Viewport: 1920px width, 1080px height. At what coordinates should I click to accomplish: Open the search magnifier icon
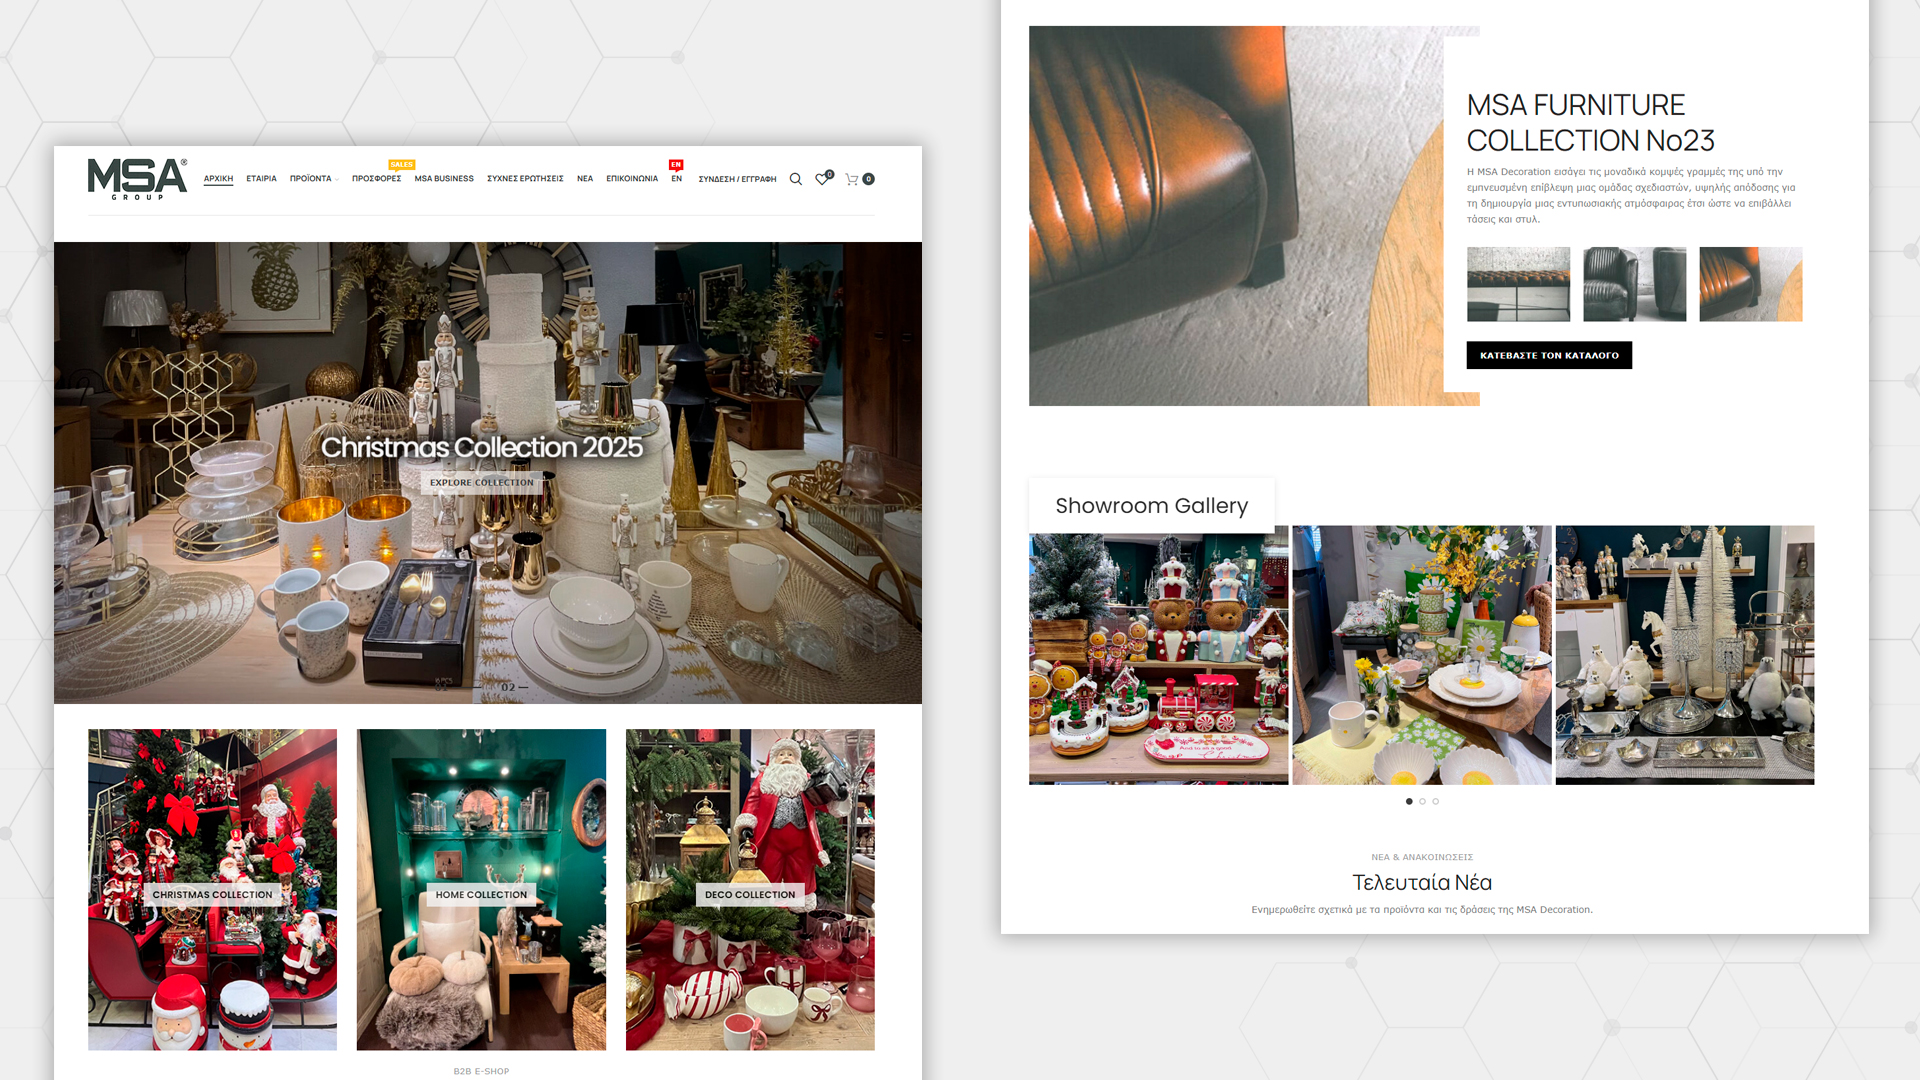(x=796, y=179)
